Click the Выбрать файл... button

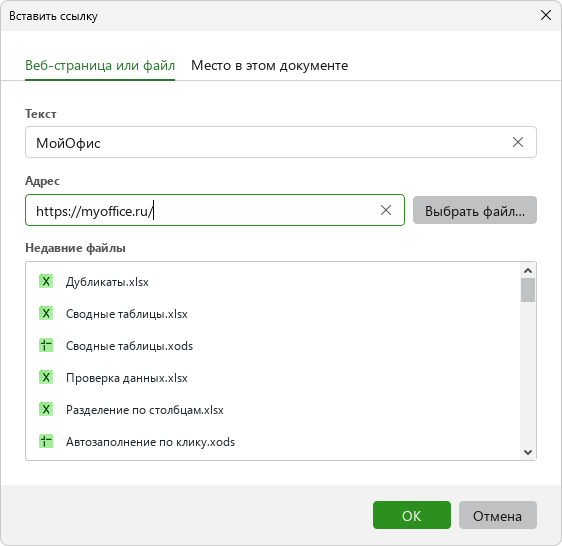pos(475,210)
